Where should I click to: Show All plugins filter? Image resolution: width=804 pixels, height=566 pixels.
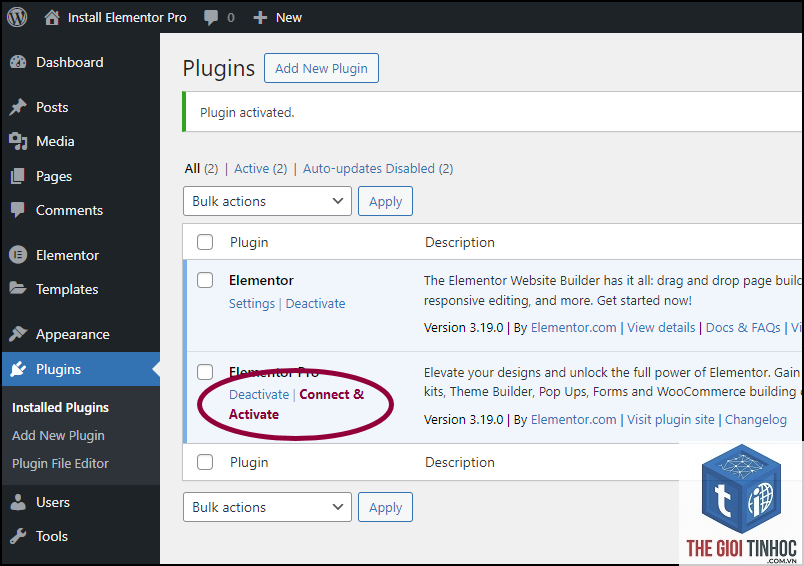click(192, 169)
